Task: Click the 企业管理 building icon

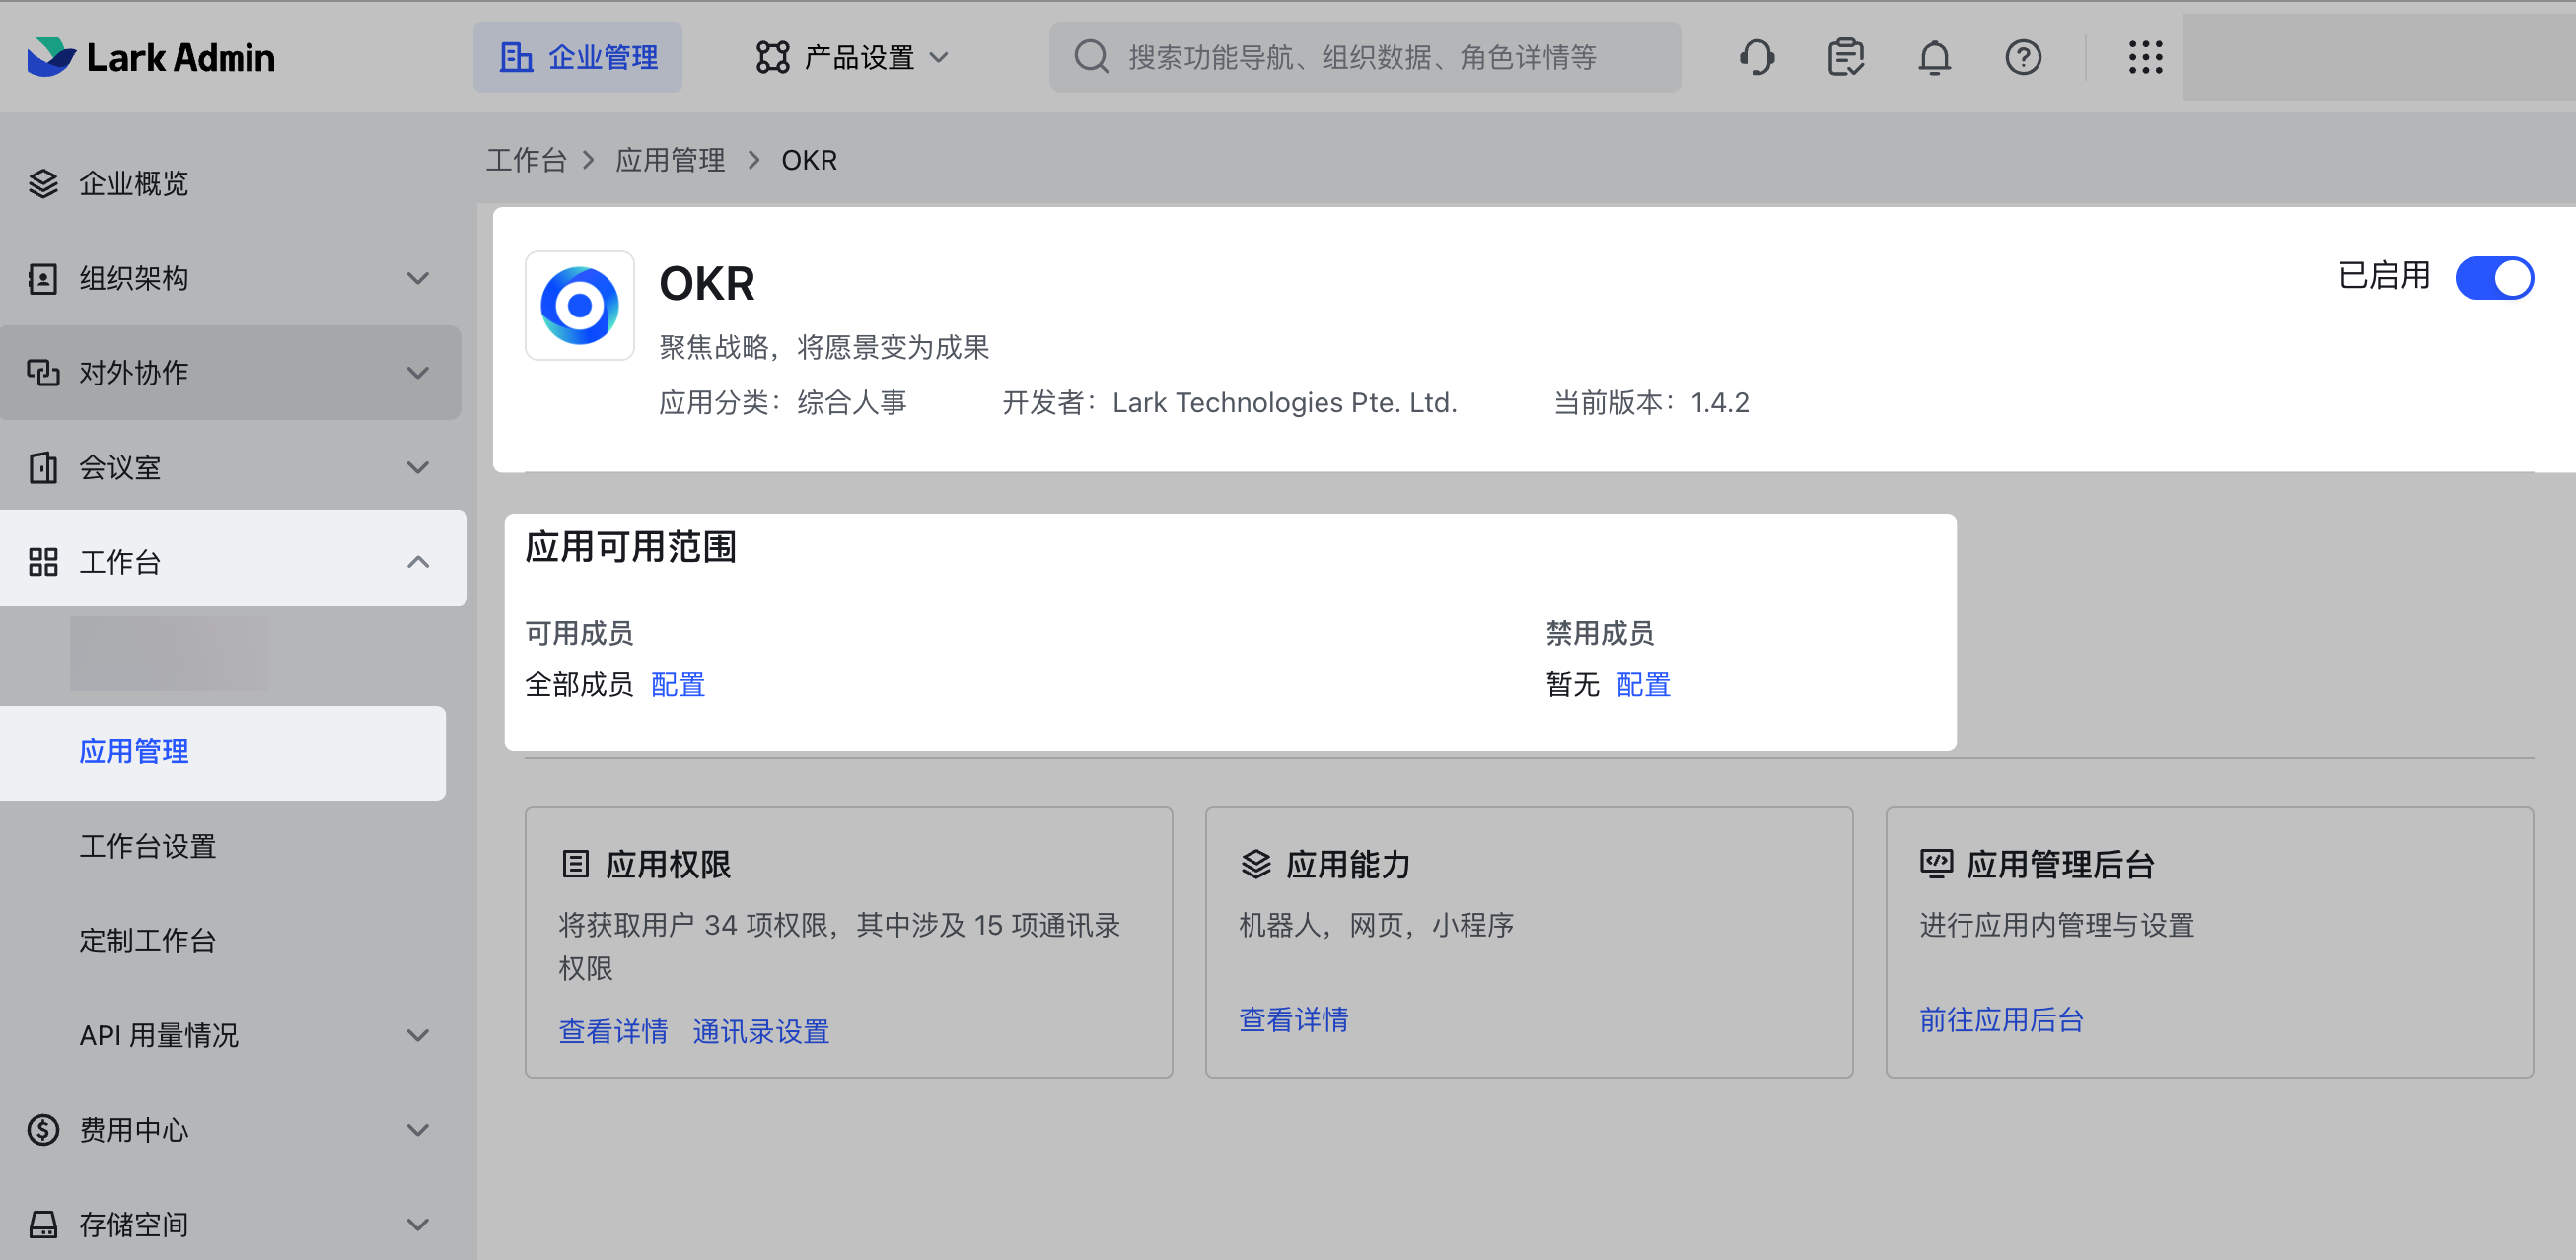Action: (516, 57)
